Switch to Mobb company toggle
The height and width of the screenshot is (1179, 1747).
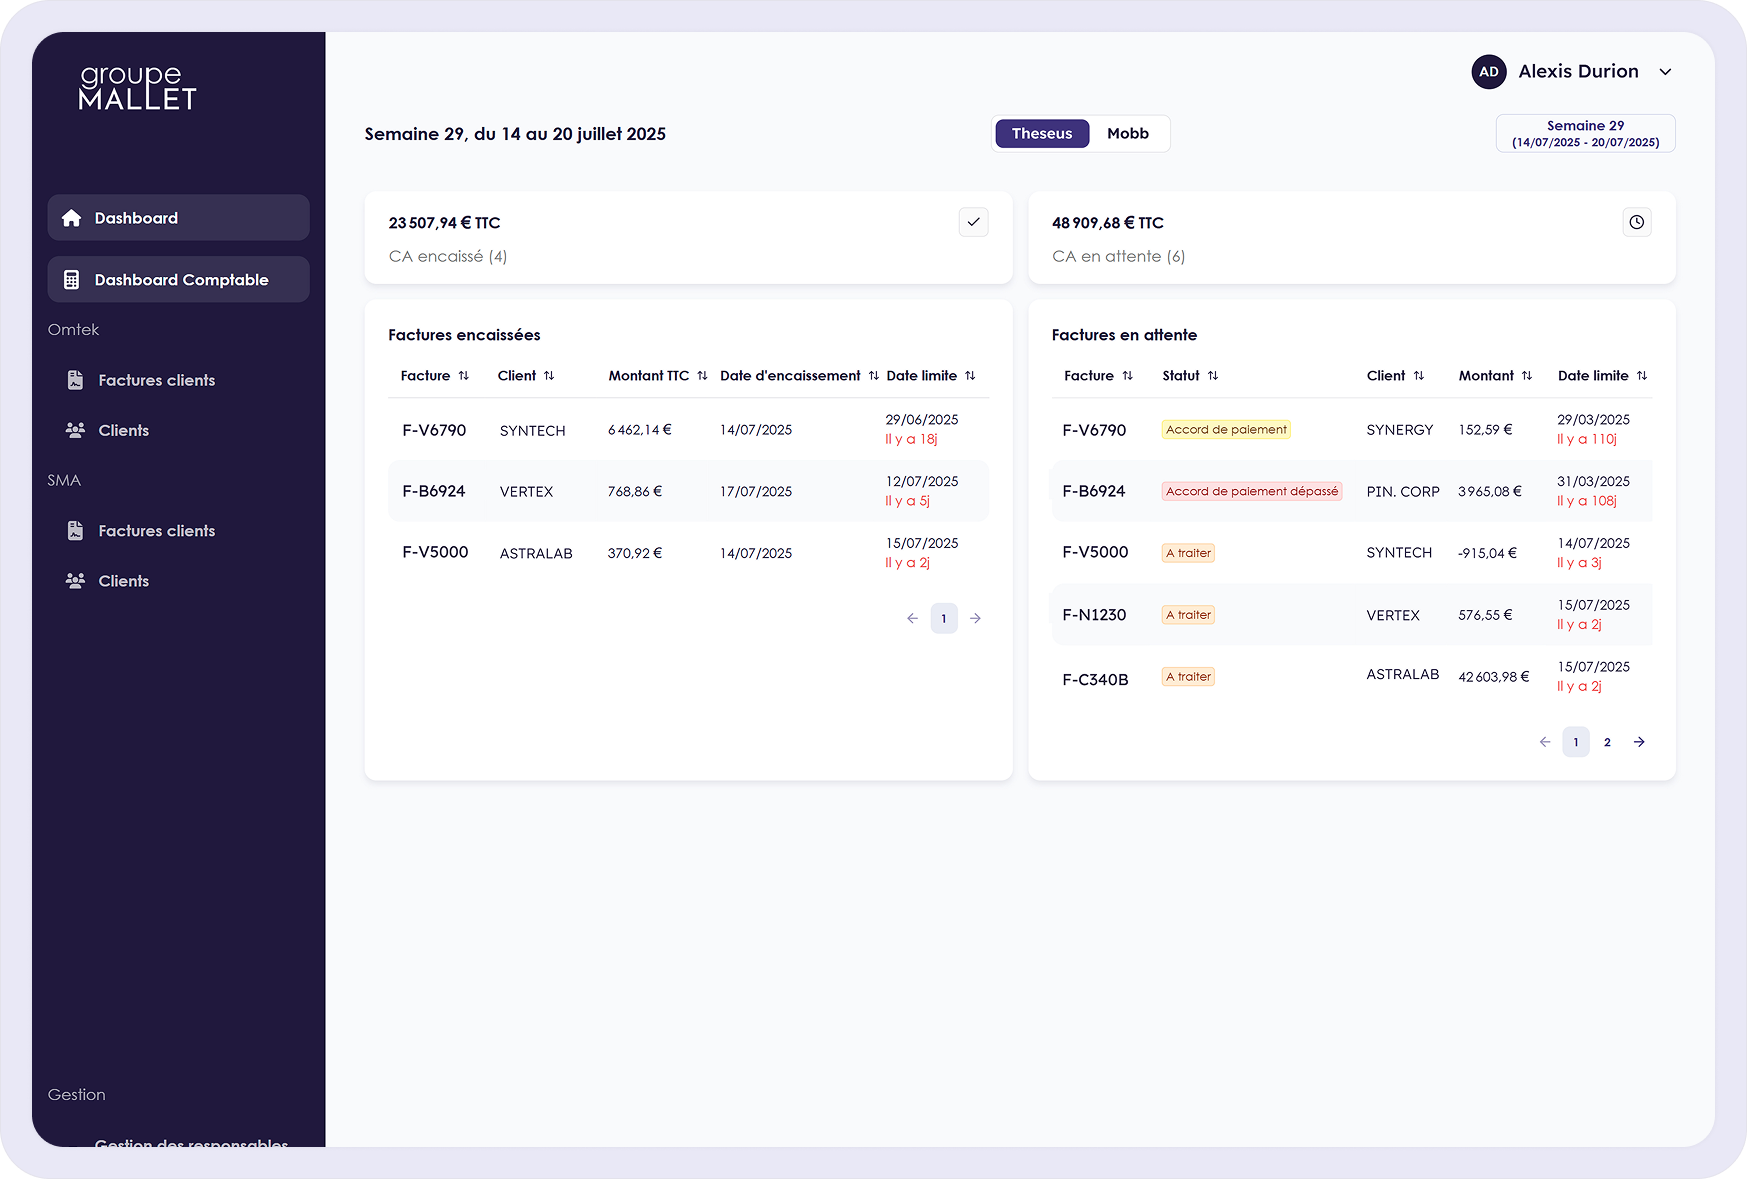pyautogui.click(x=1127, y=134)
